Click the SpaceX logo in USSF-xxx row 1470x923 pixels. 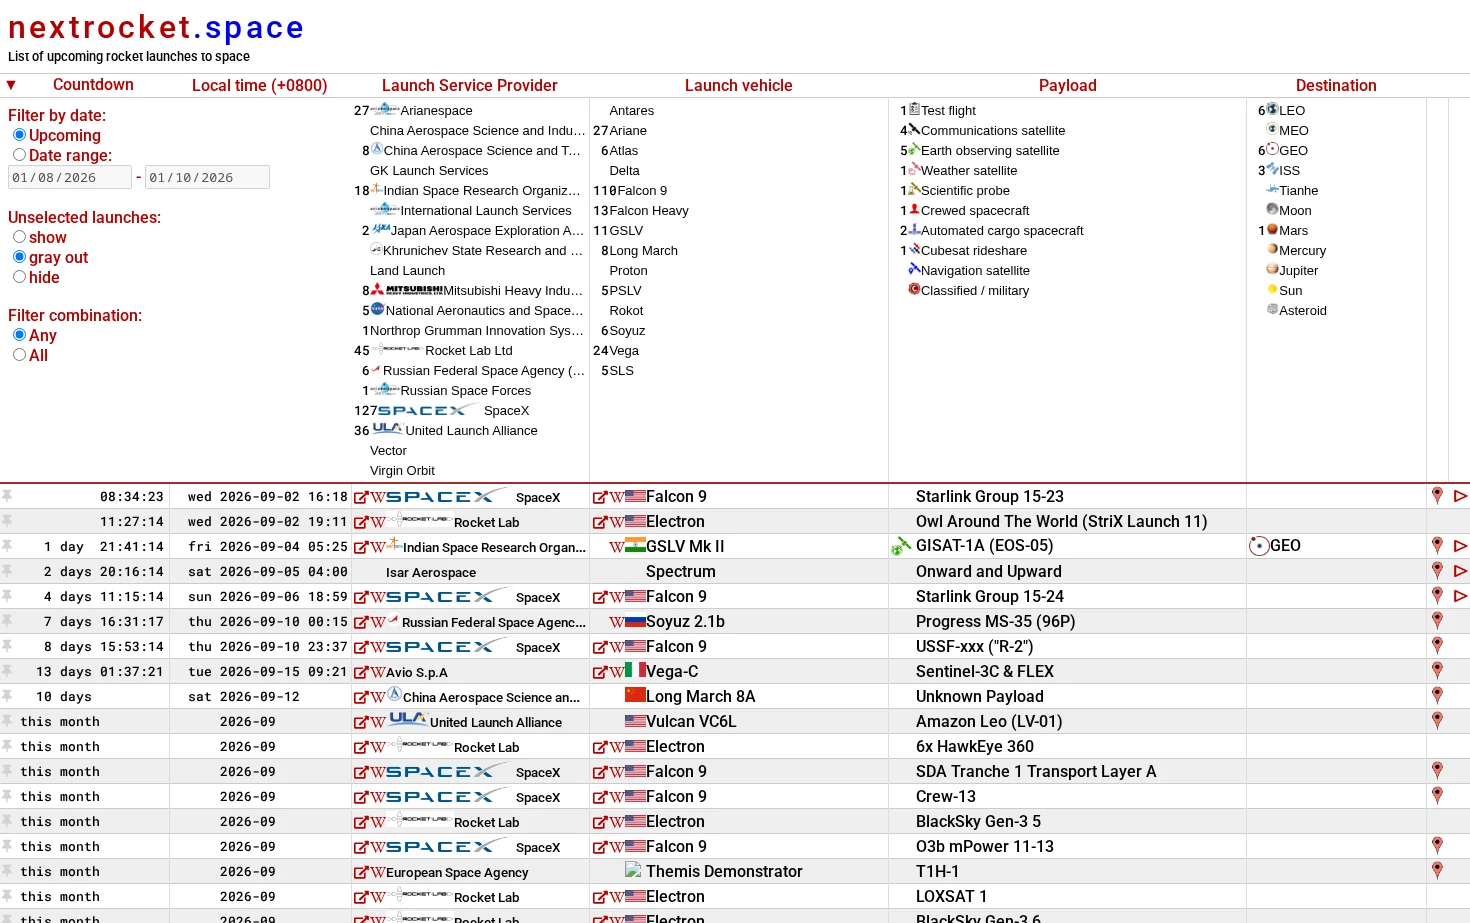click(x=447, y=646)
